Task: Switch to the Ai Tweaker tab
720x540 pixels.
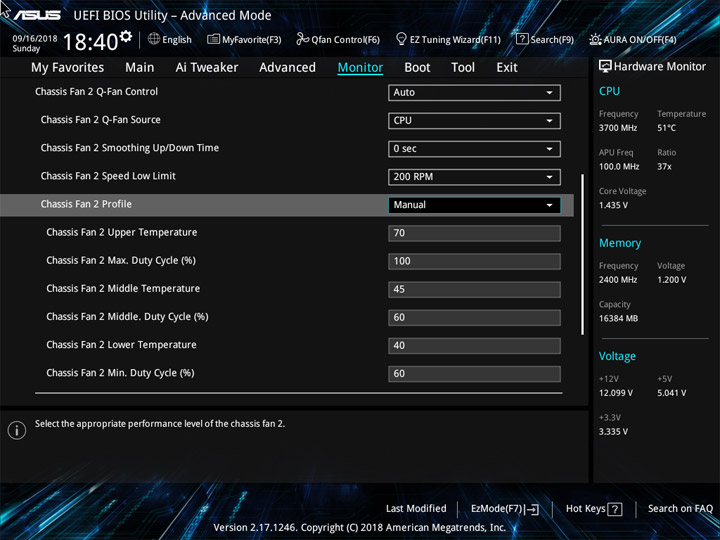Action: (x=207, y=68)
